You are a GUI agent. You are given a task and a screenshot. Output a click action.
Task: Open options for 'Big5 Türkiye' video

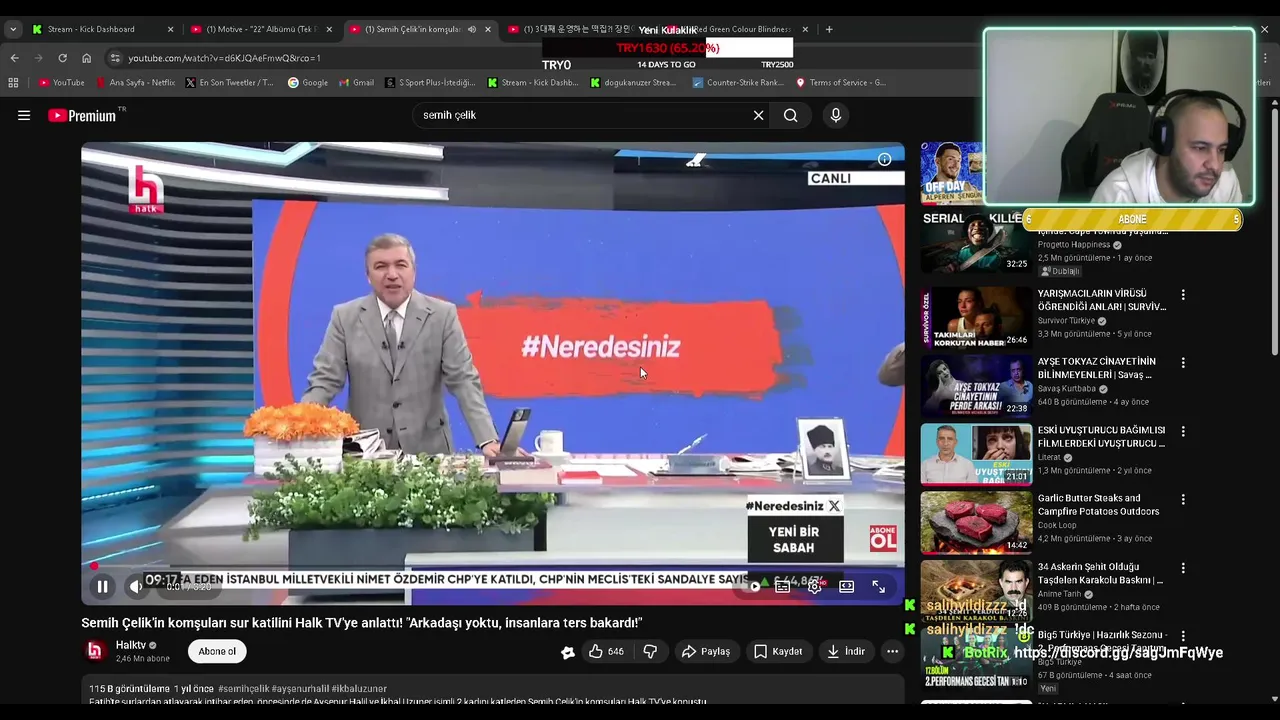pyautogui.click(x=1183, y=635)
